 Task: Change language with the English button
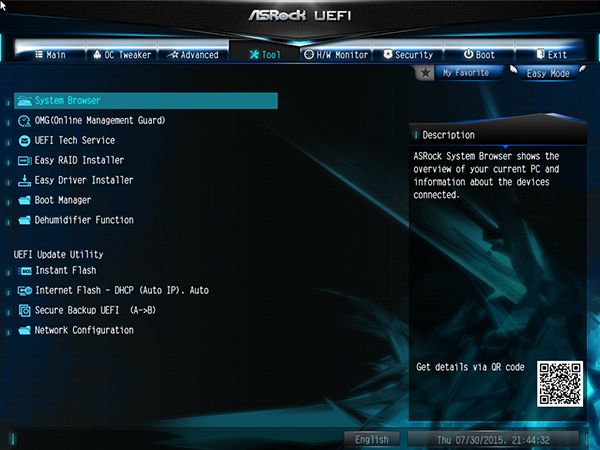click(x=372, y=439)
